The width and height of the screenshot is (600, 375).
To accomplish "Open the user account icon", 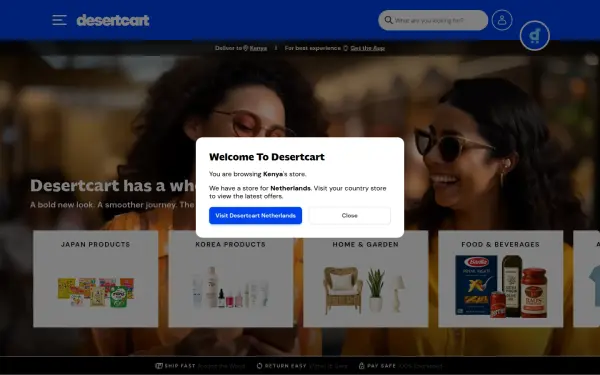I will [502, 20].
